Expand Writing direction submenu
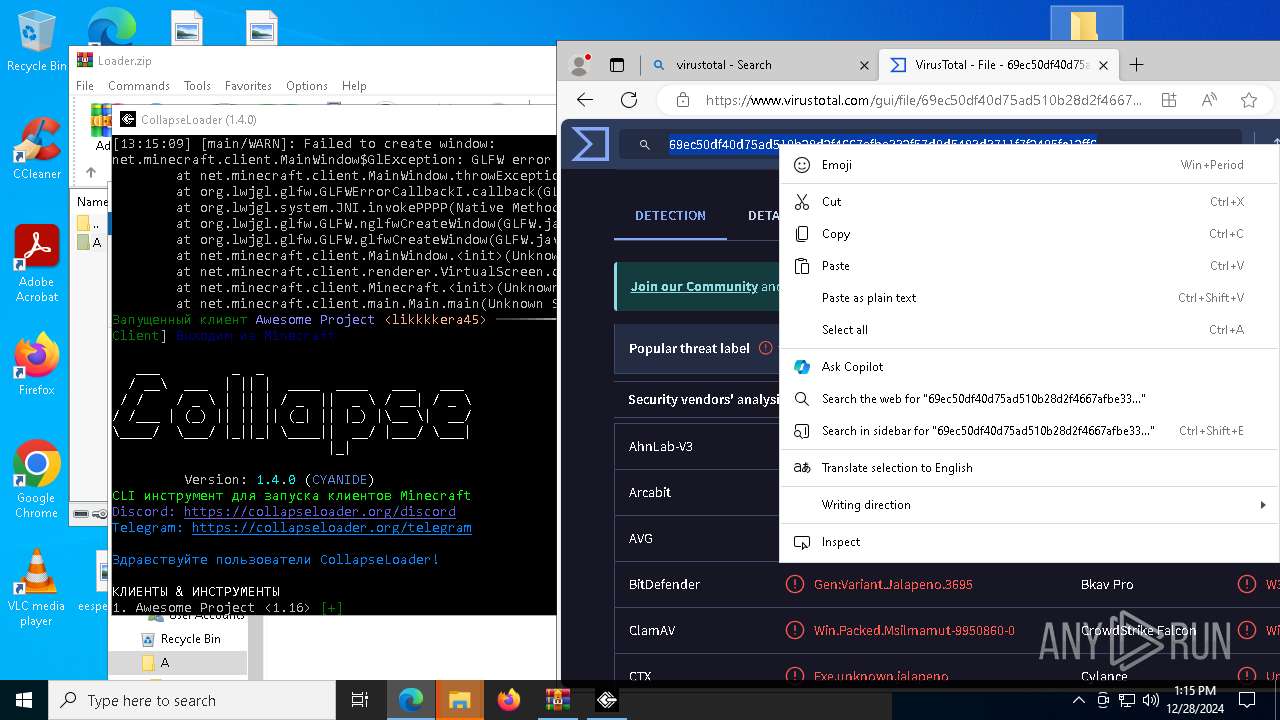1280x720 pixels. coord(1030,505)
